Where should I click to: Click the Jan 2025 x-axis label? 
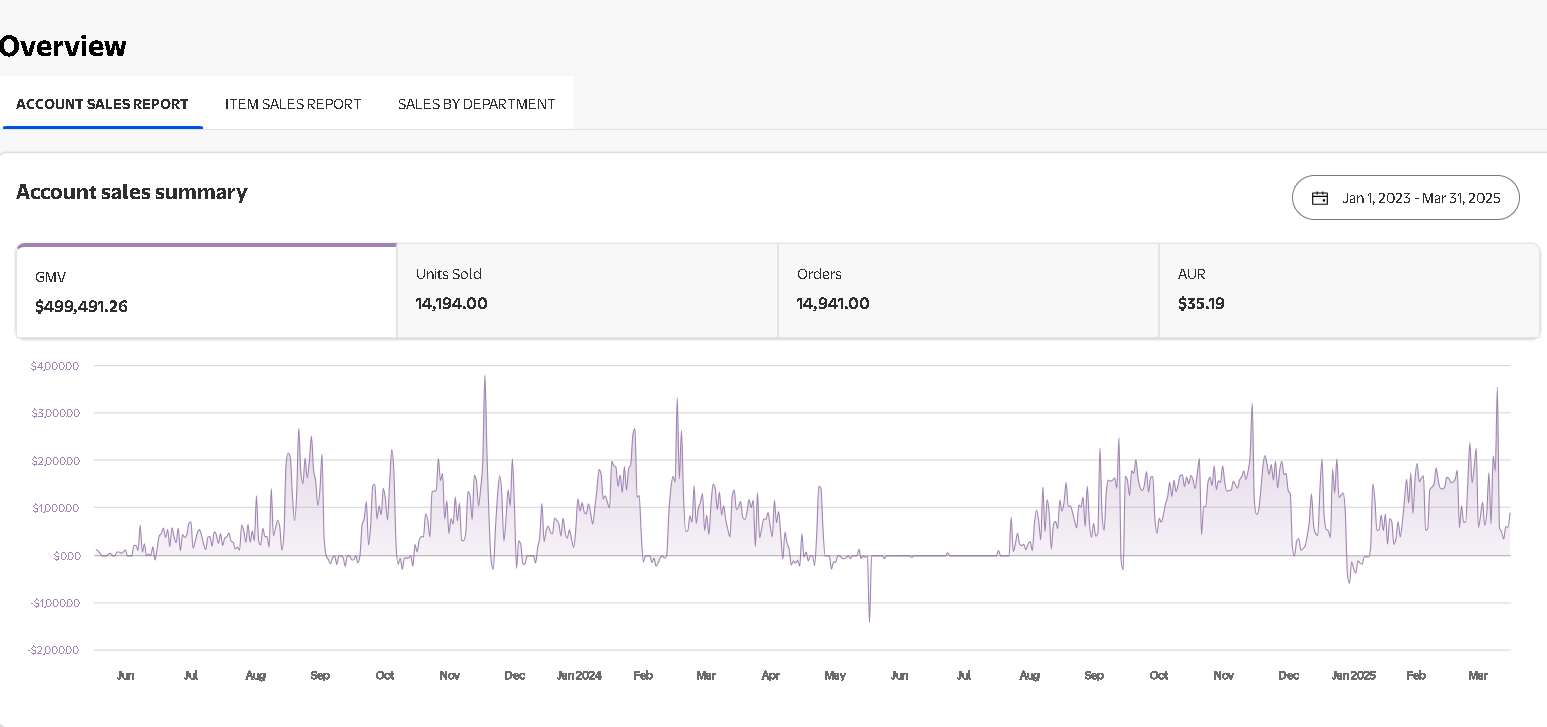coord(1353,676)
